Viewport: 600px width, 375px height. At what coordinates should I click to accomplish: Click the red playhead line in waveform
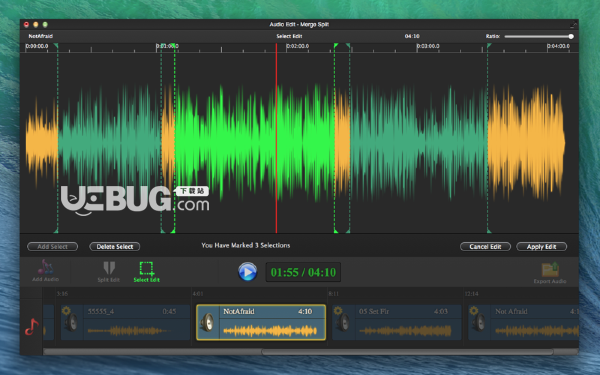(x=276, y=138)
